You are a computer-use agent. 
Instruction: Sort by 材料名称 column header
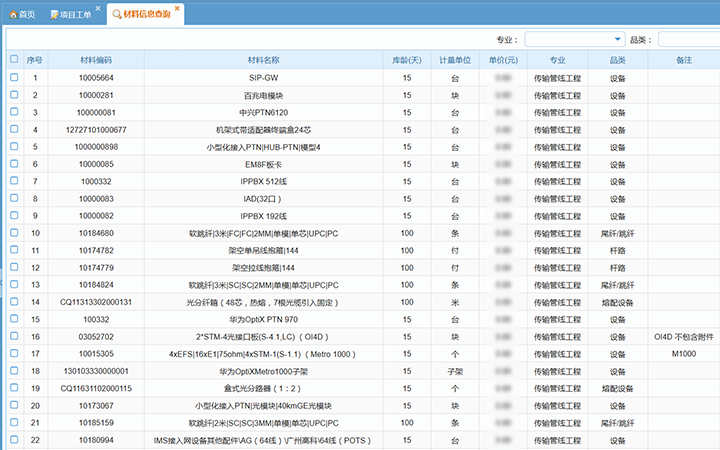pyautogui.click(x=263, y=60)
